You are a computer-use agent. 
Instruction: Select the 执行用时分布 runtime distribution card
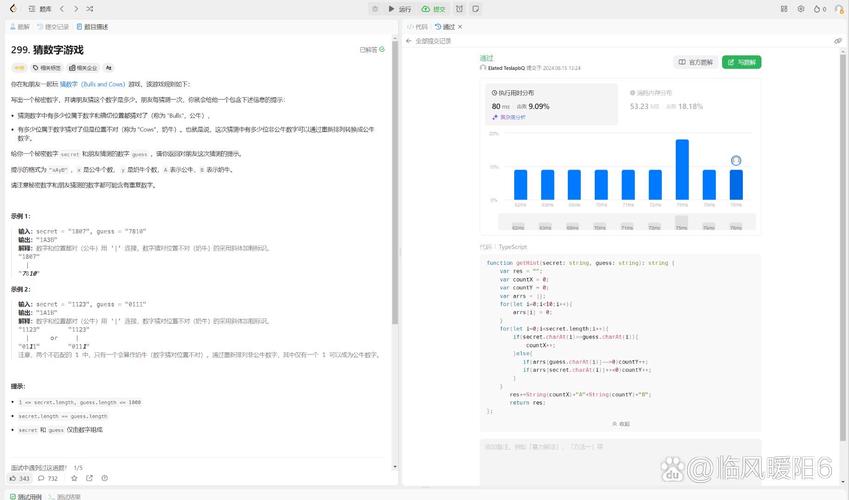pyautogui.click(x=551, y=103)
